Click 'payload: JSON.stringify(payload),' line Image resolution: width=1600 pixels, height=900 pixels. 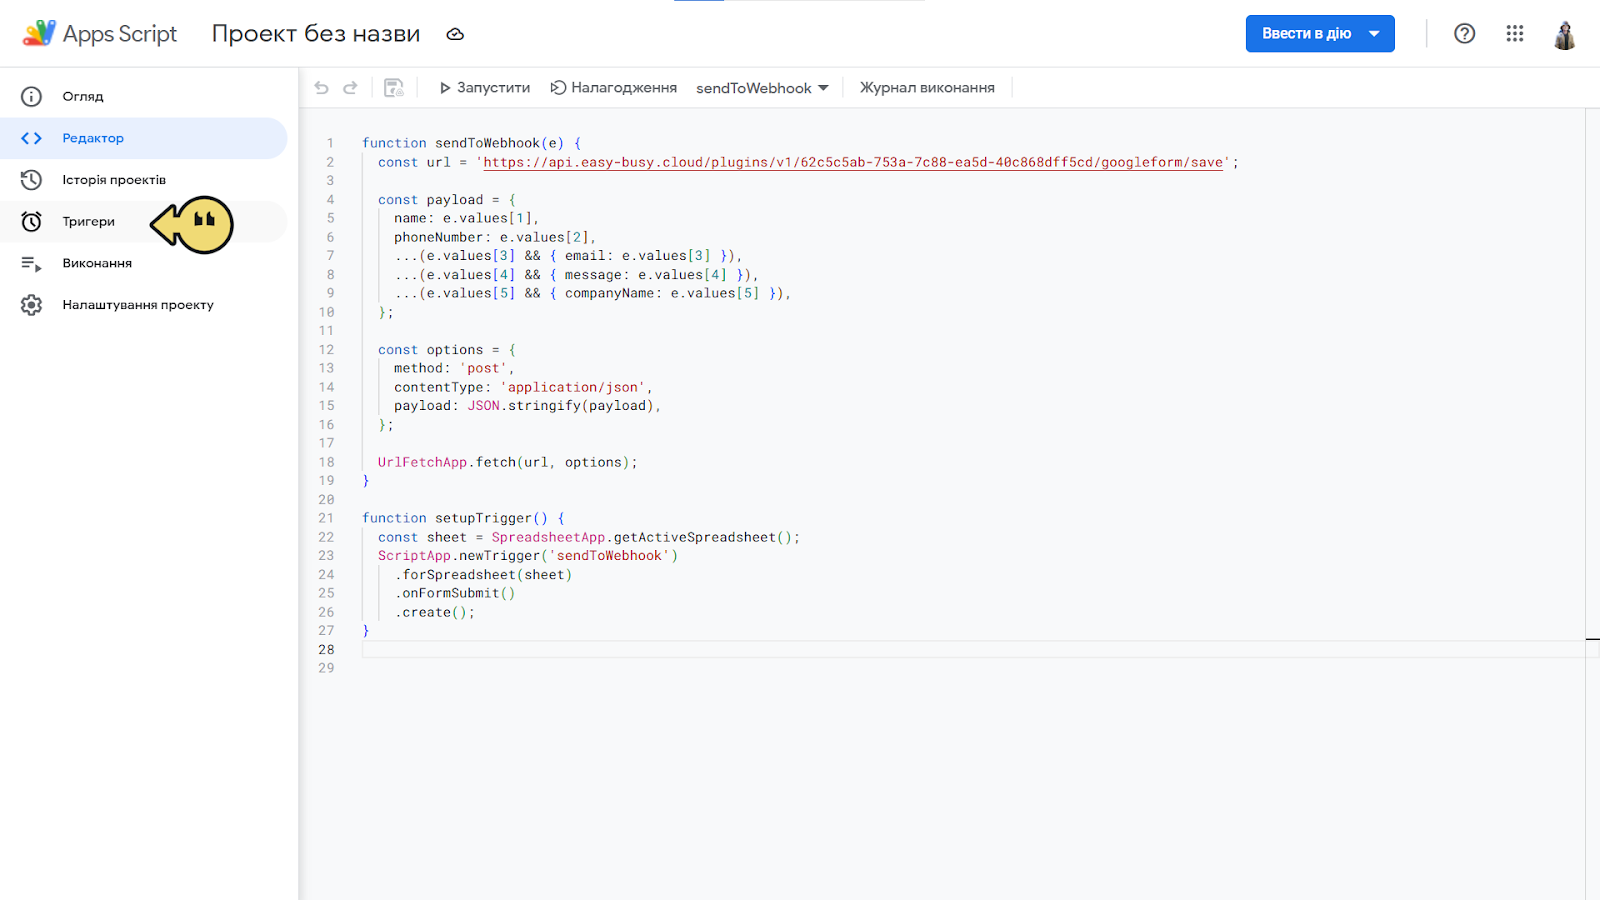527,406
